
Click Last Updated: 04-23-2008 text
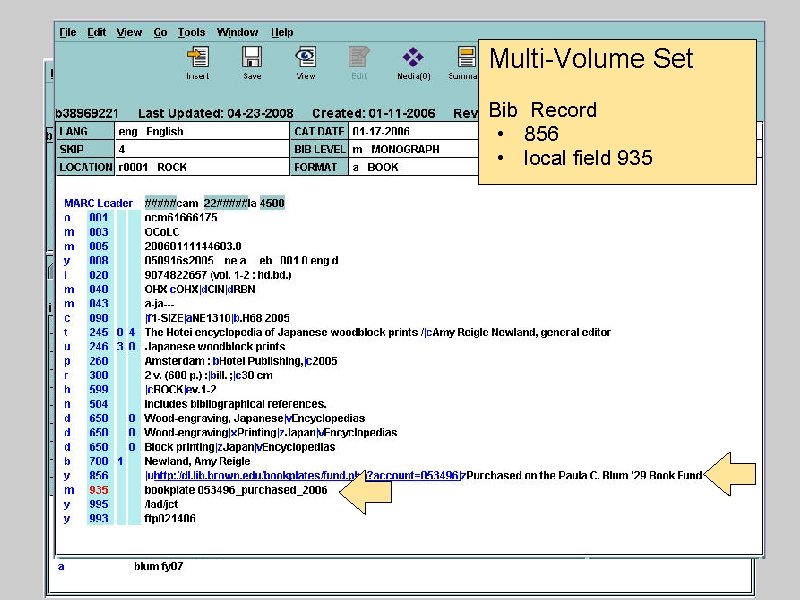pyautogui.click(x=216, y=113)
